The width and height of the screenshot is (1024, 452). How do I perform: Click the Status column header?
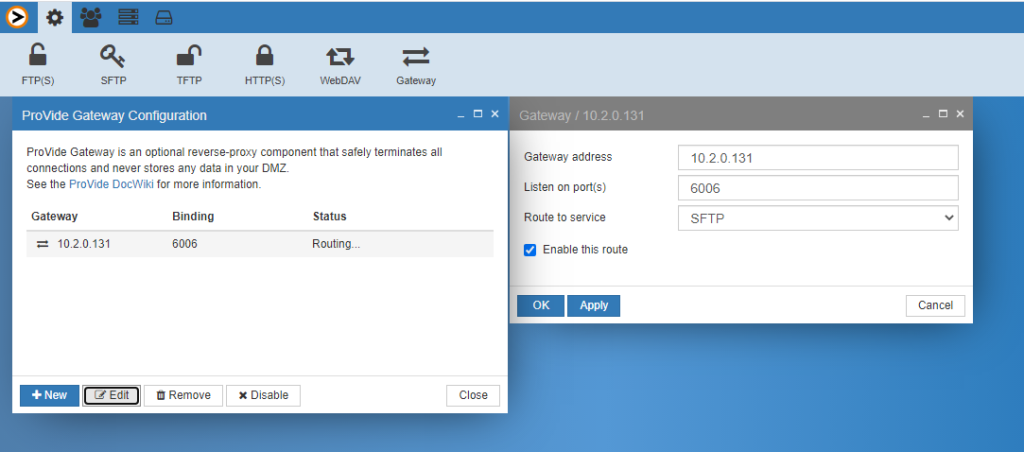[x=330, y=216]
